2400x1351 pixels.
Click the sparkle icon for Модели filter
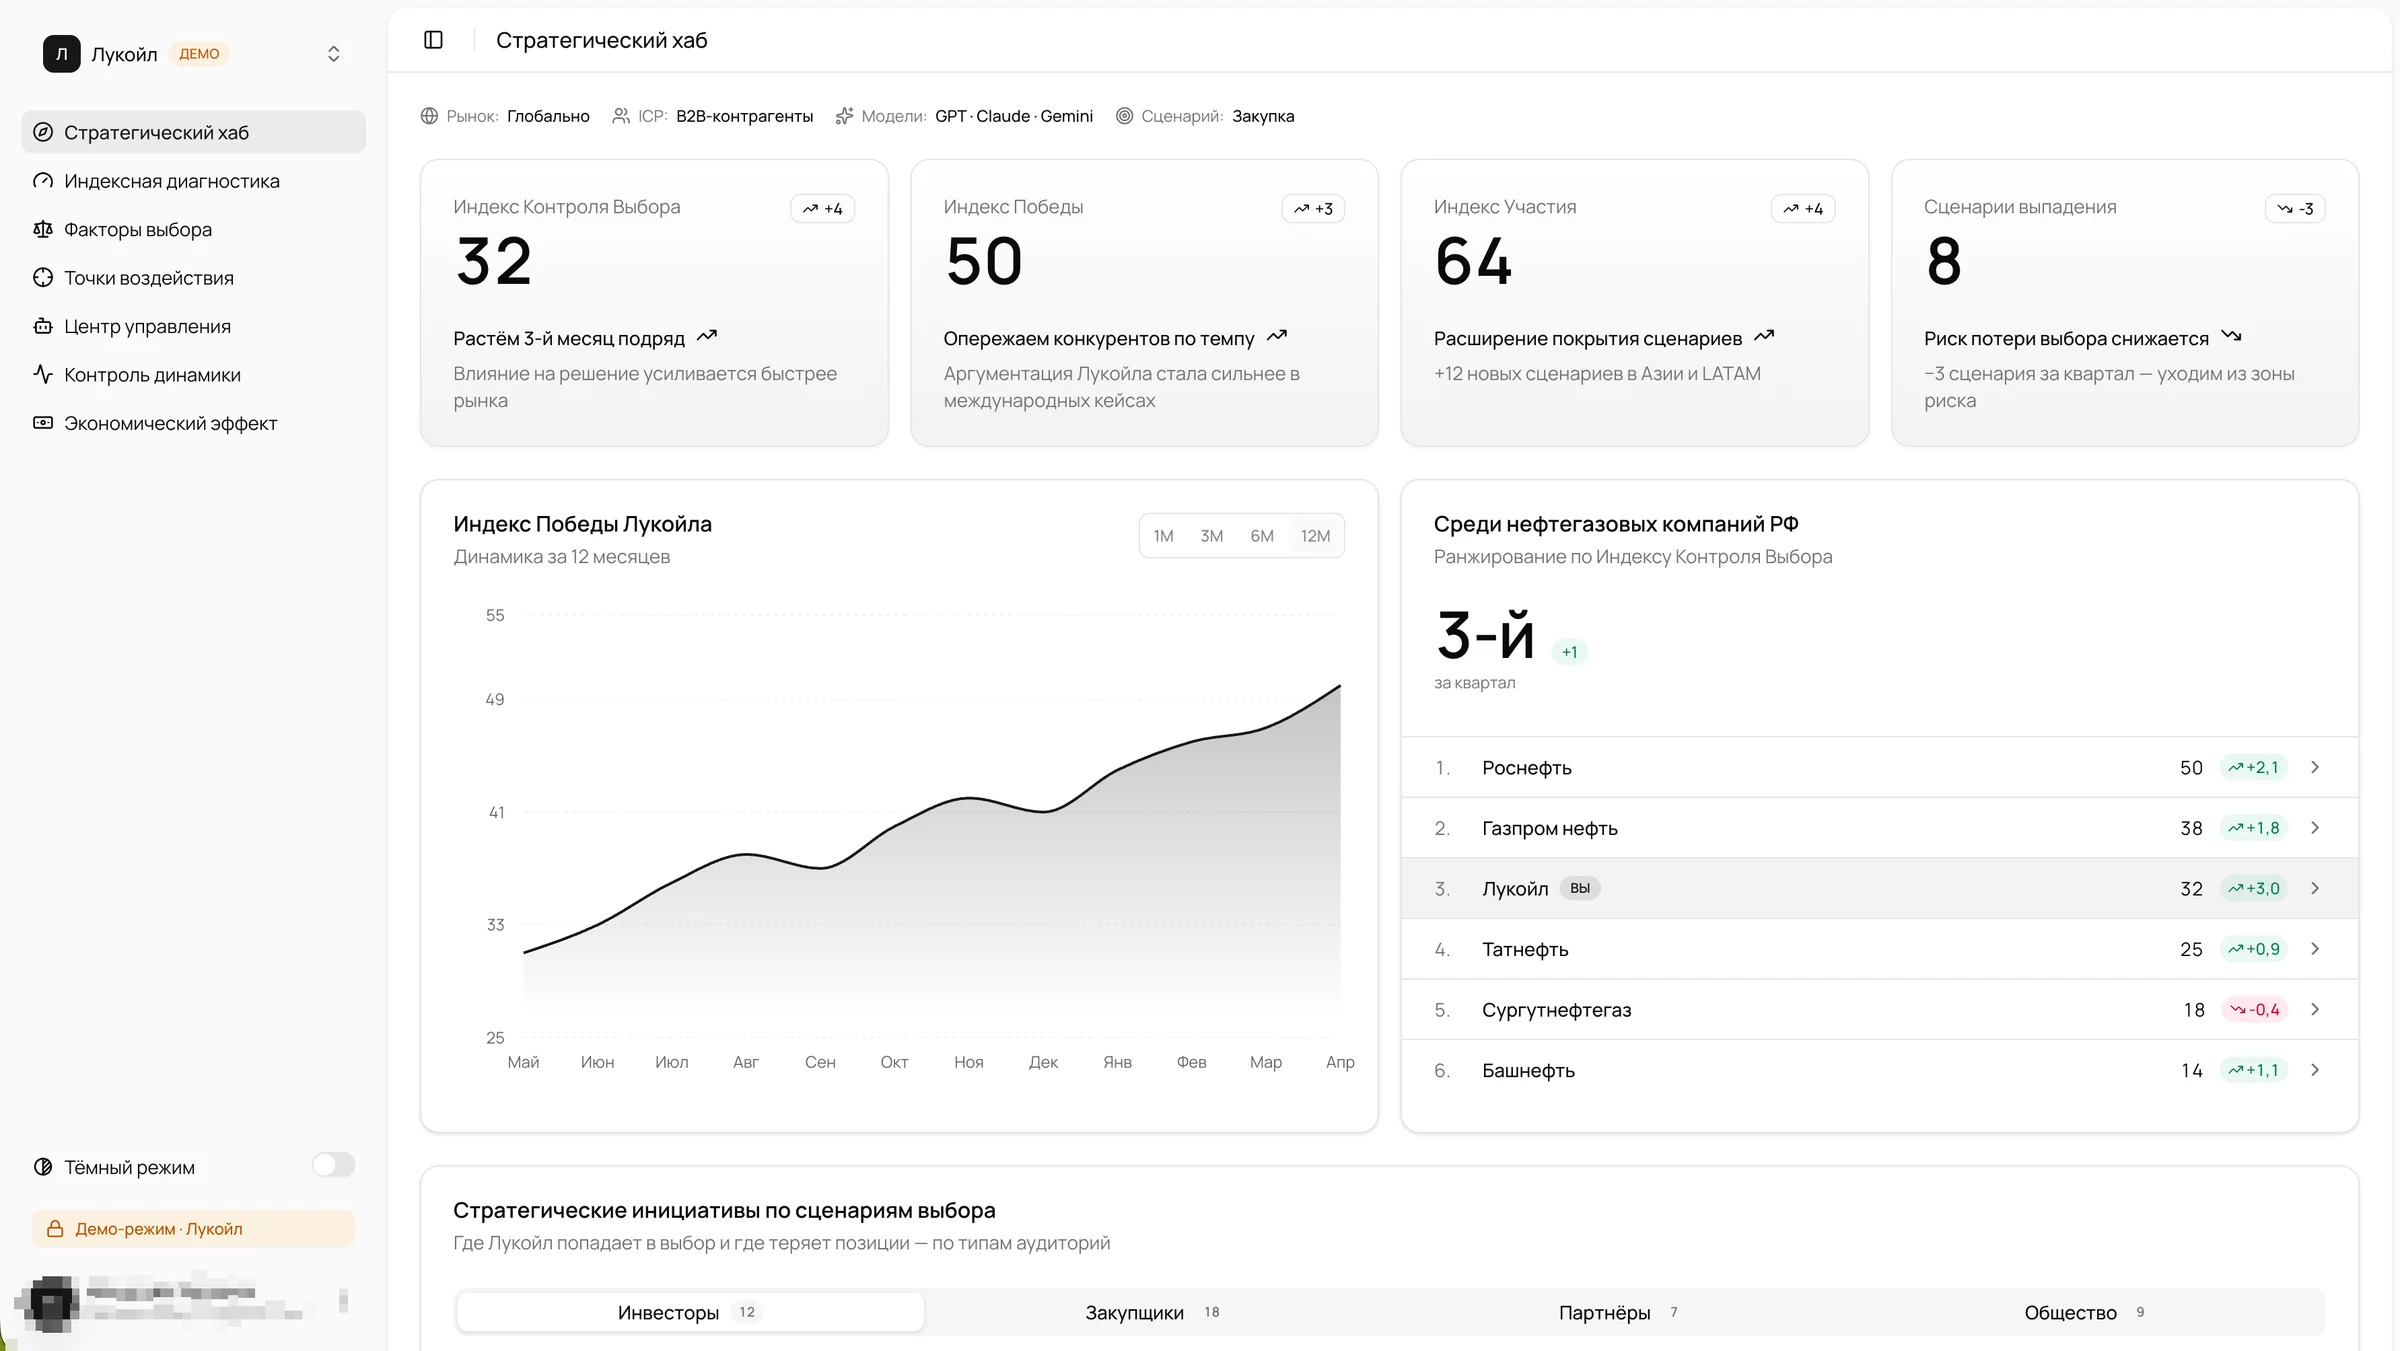click(x=845, y=116)
